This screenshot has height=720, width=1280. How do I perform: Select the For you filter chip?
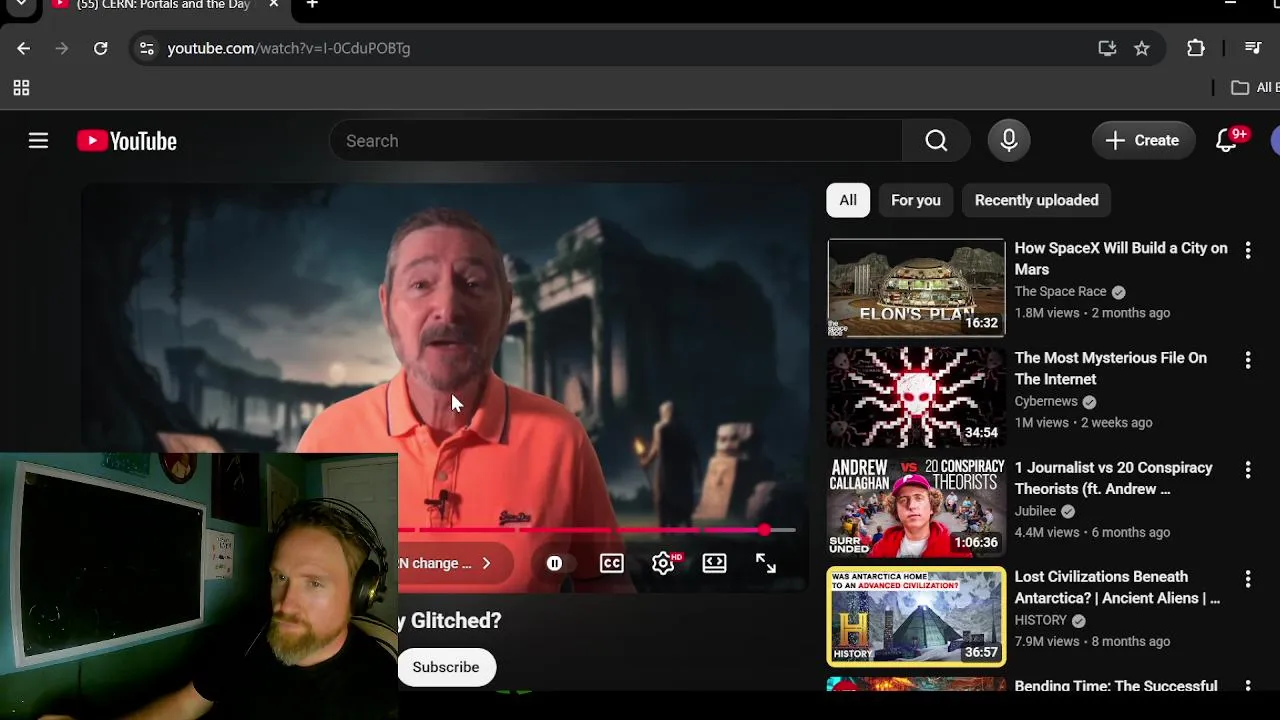[916, 200]
